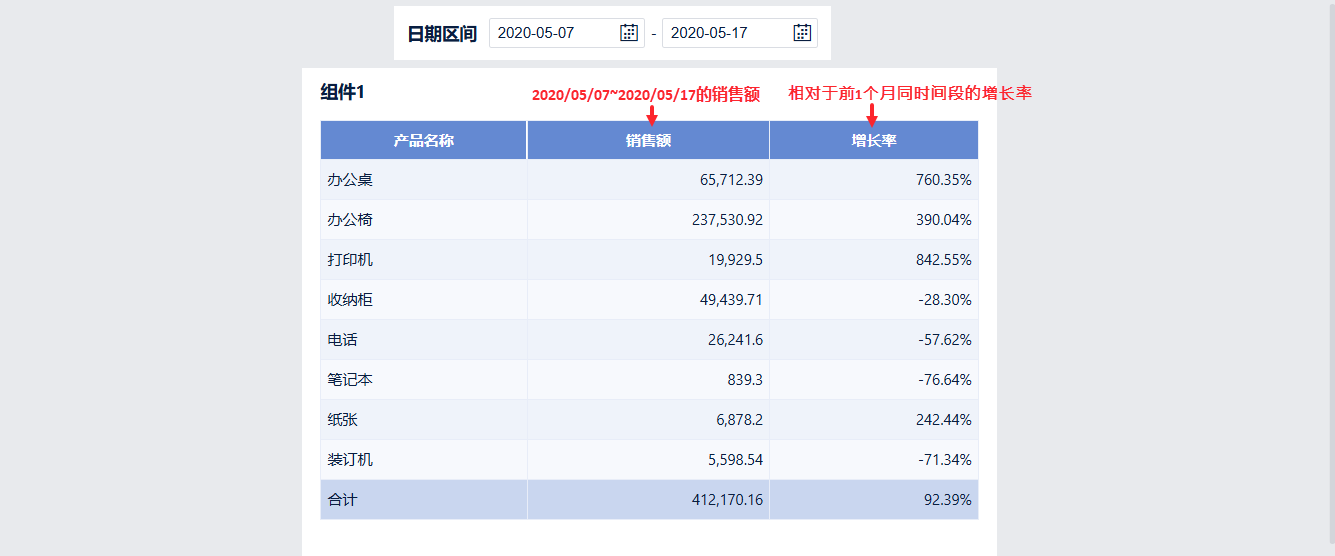This screenshot has height=556, width=1335.
Task: Select the 纸张 row name
Action: pyautogui.click(x=342, y=420)
